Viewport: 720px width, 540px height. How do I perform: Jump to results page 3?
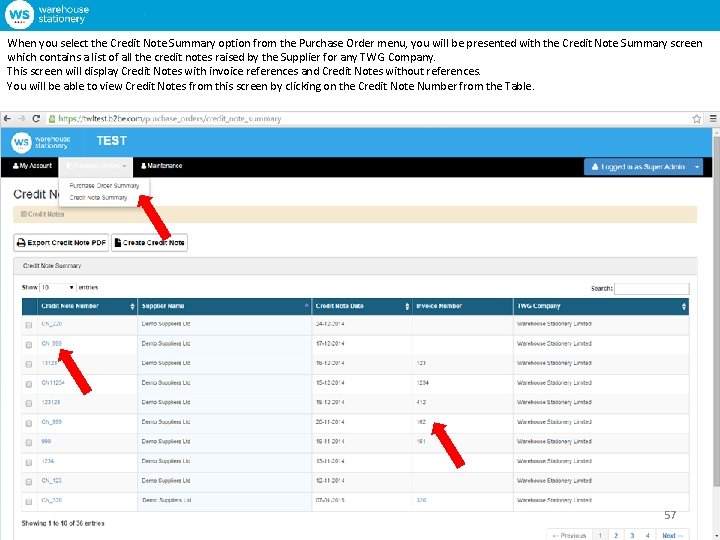(x=632, y=535)
